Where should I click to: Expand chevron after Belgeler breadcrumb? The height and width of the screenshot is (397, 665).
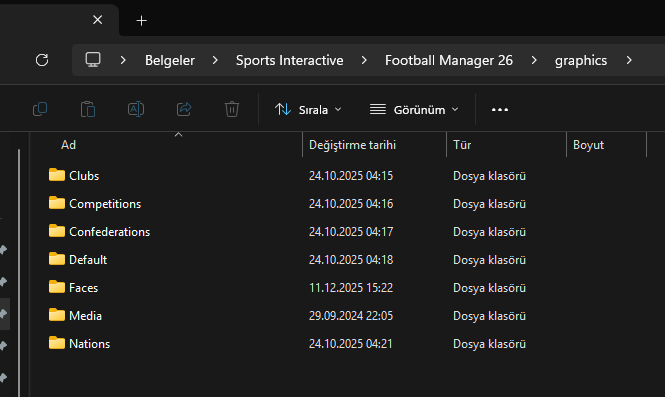(x=215, y=60)
